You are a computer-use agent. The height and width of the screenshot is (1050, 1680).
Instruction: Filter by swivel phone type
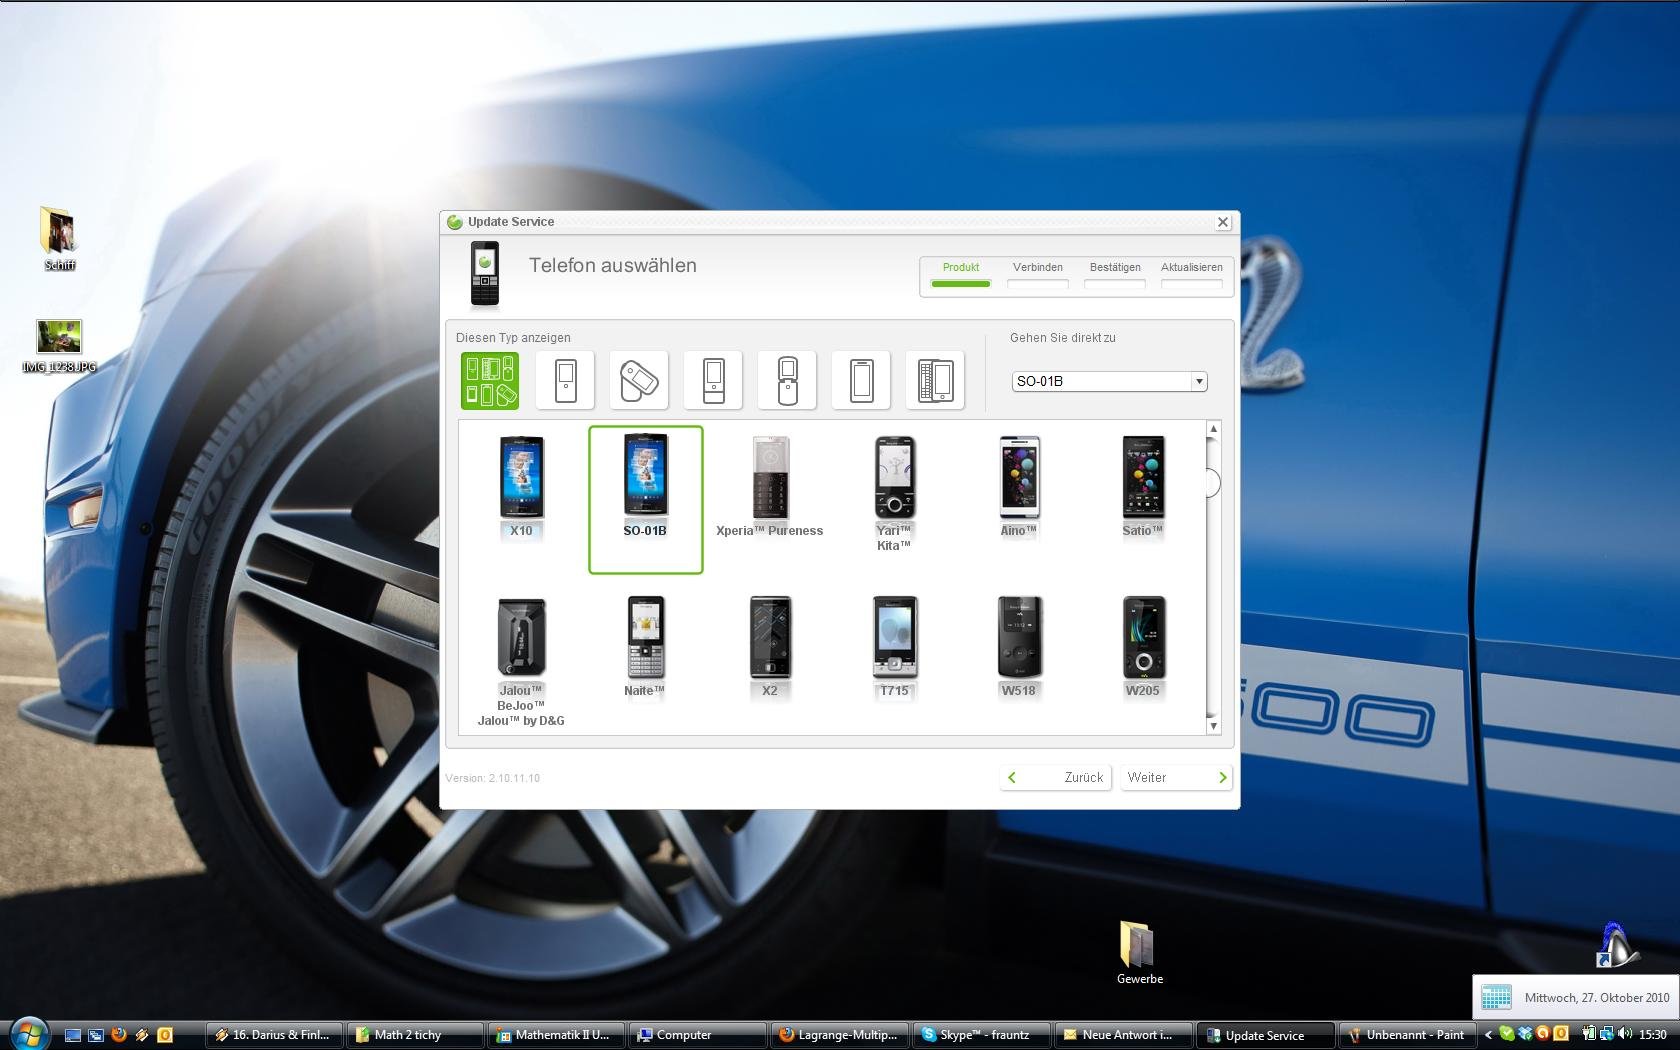pos(639,380)
